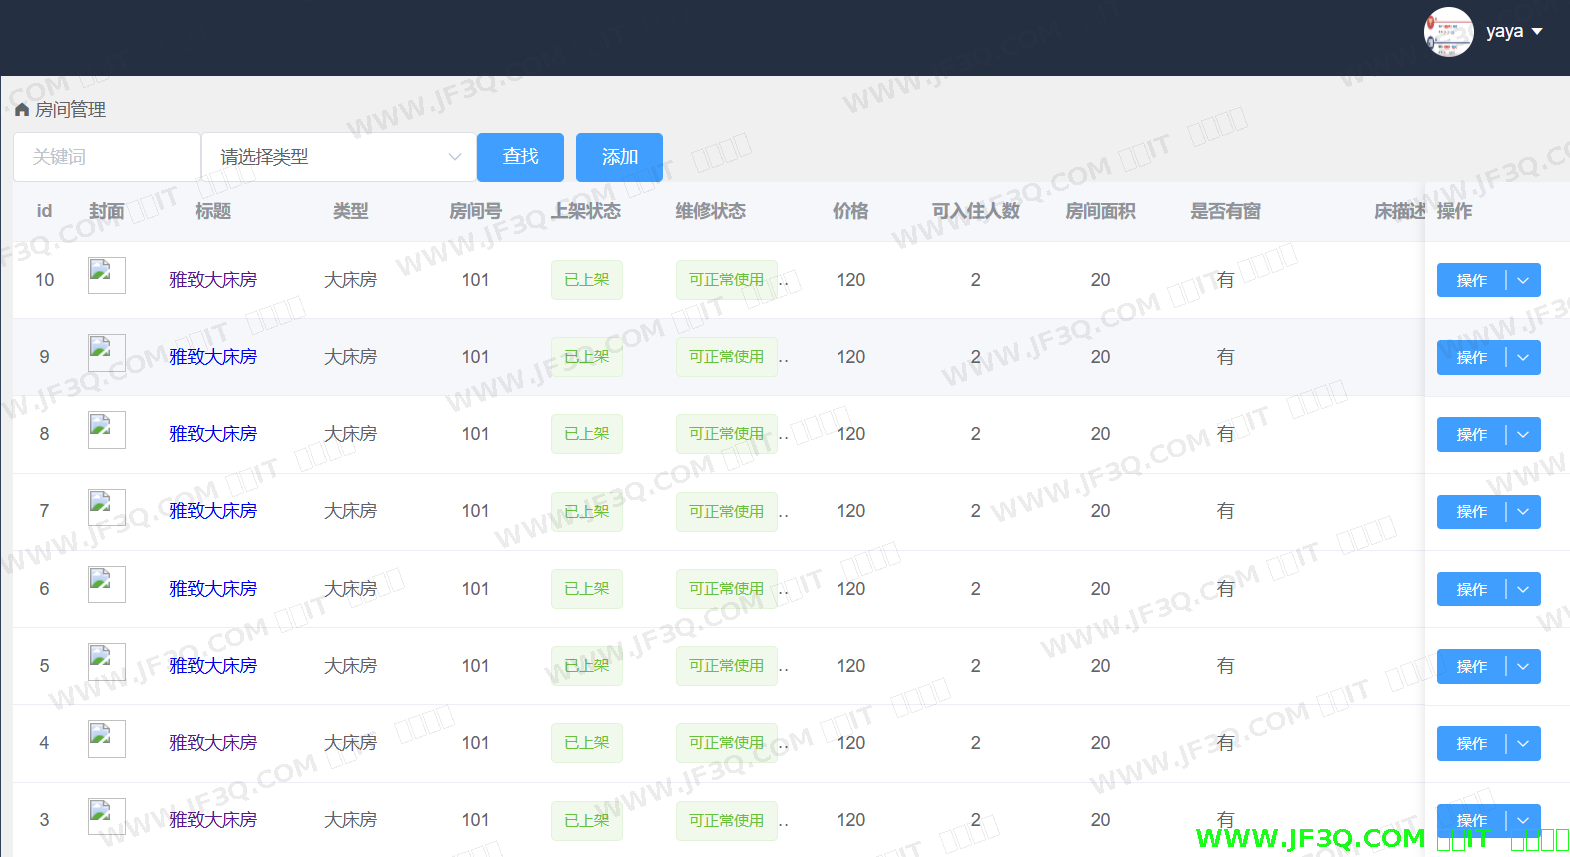Click the 关键词 keyword input field

[x=106, y=157]
